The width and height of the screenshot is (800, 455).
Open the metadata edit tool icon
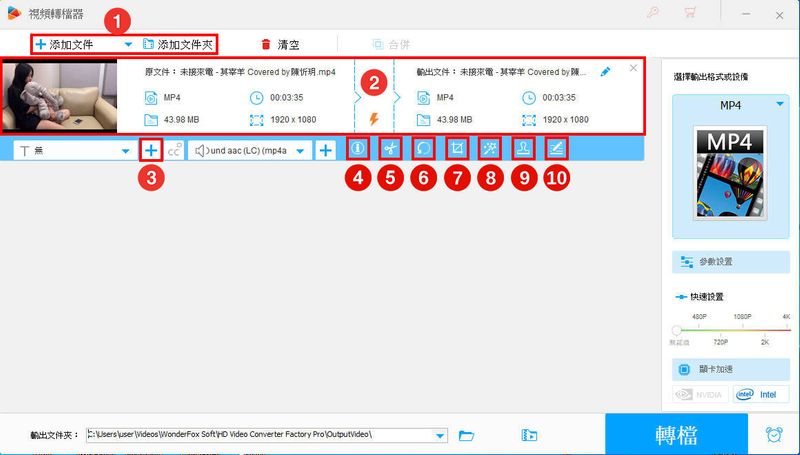click(556, 148)
